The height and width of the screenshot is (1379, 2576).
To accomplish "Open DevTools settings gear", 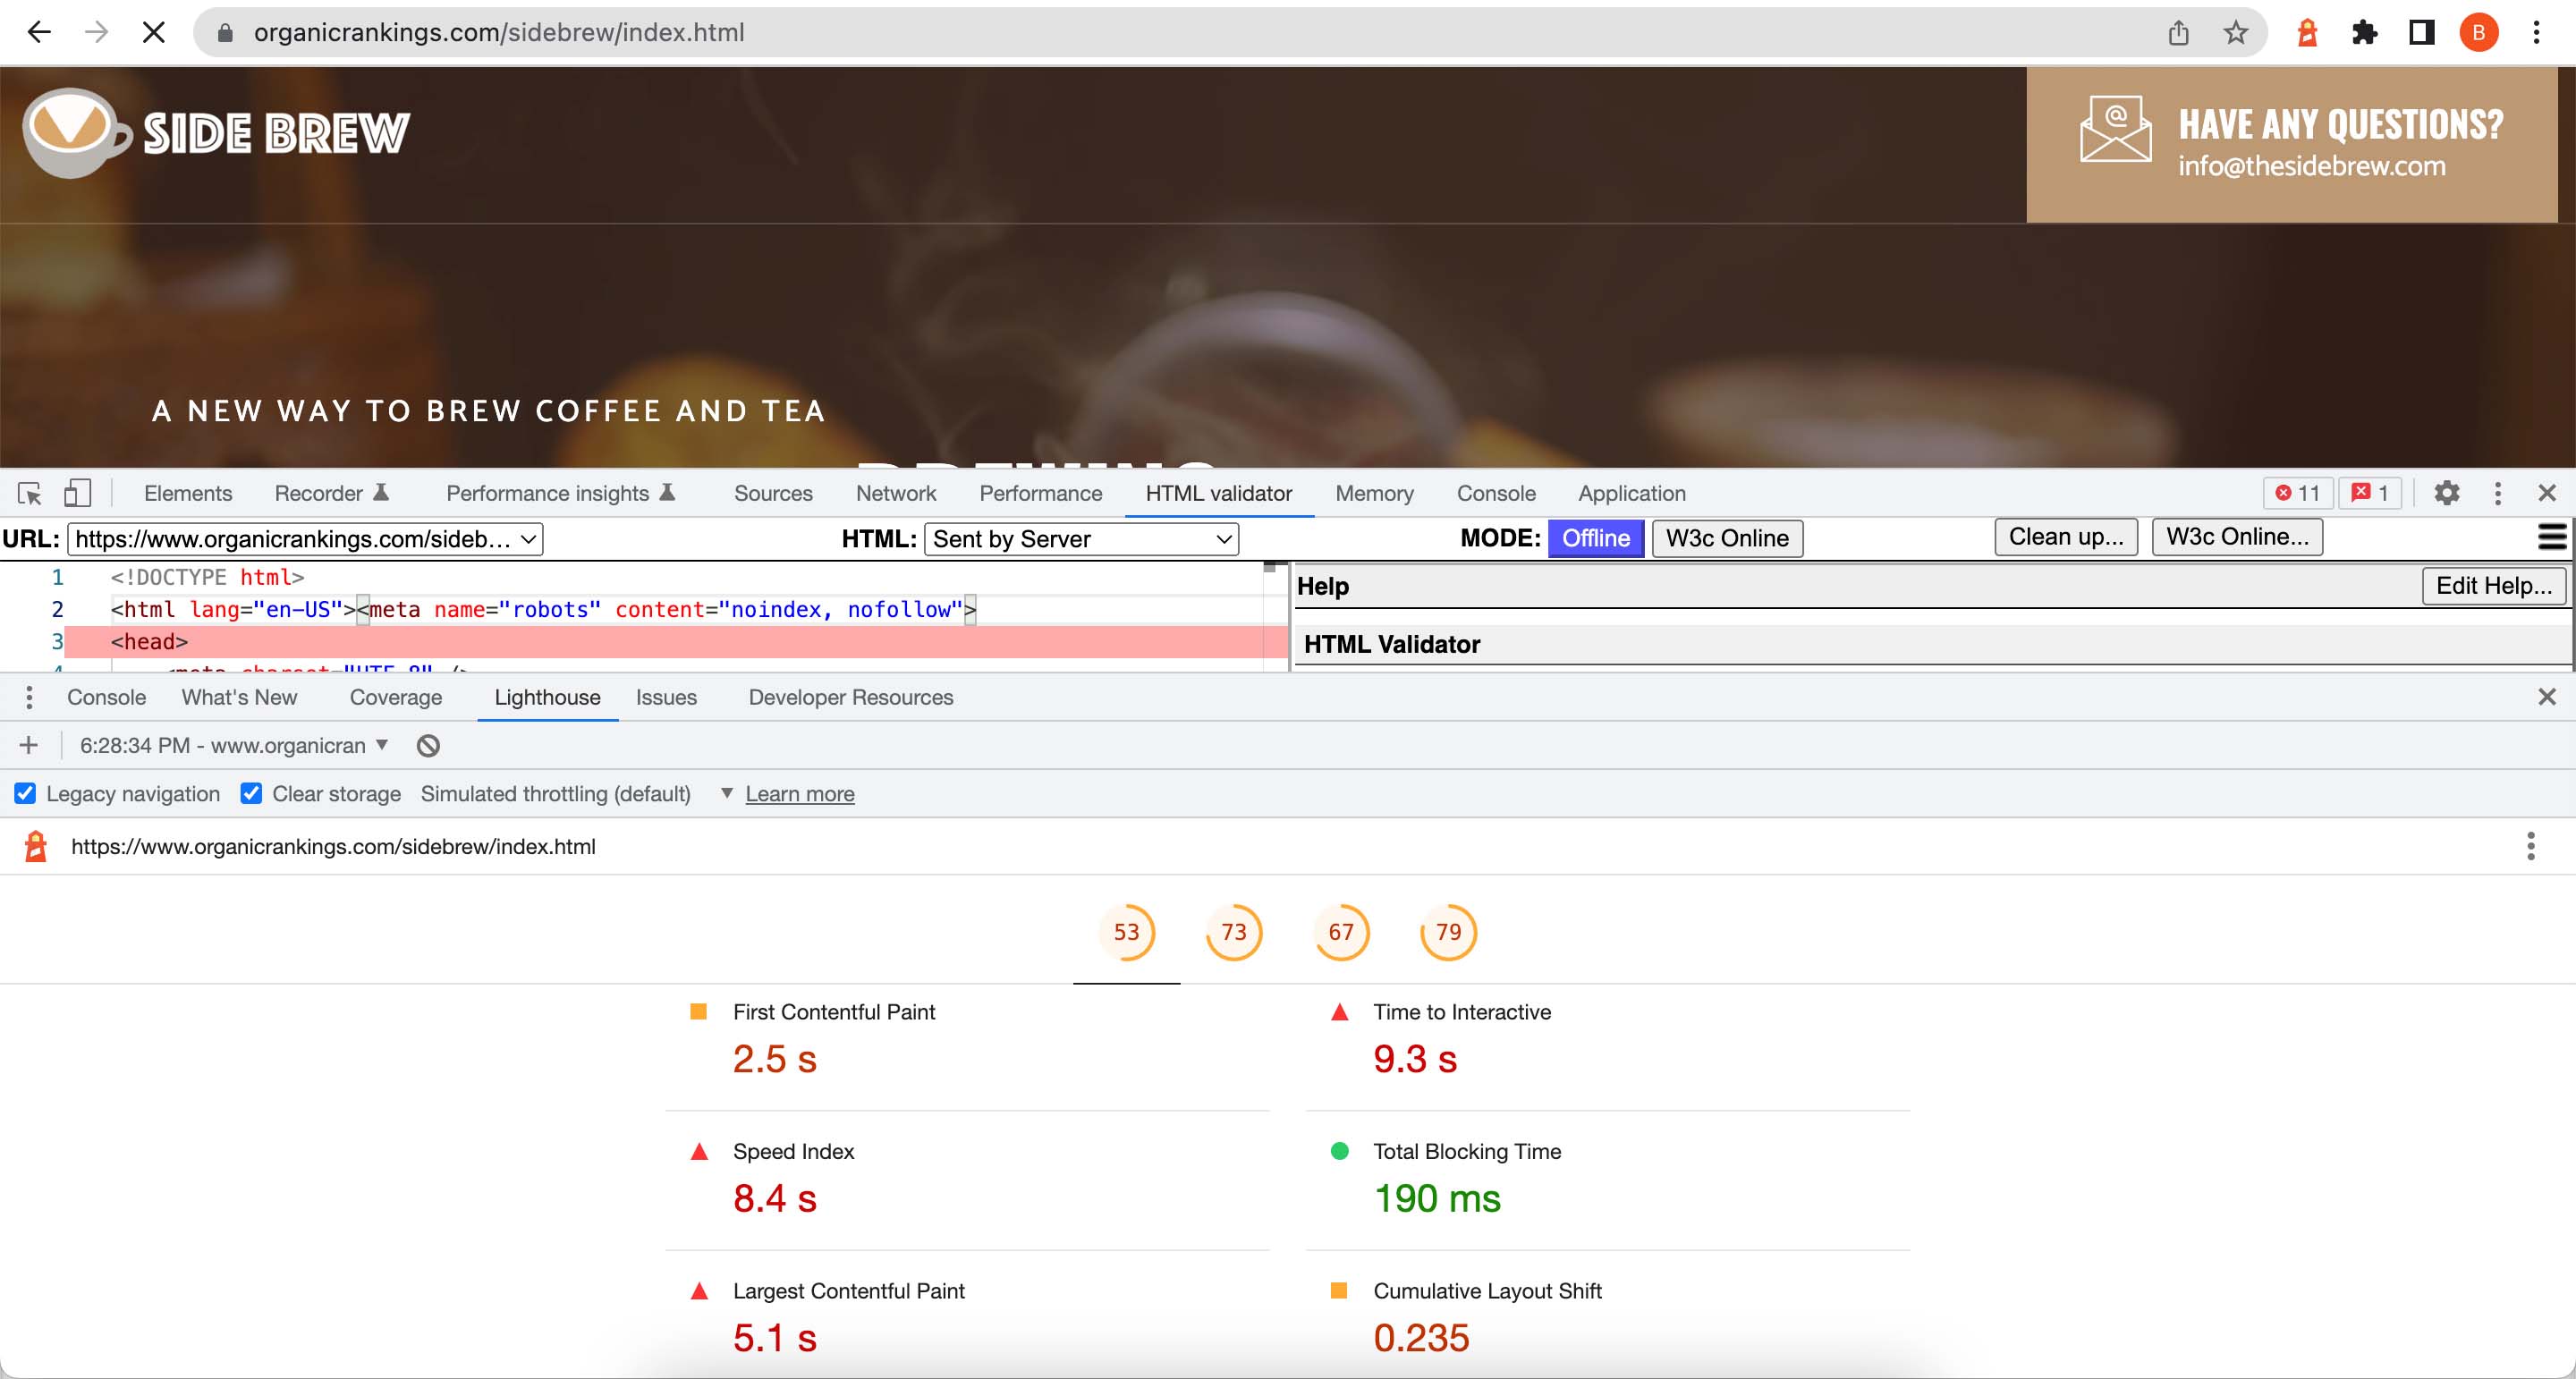I will tap(2447, 493).
